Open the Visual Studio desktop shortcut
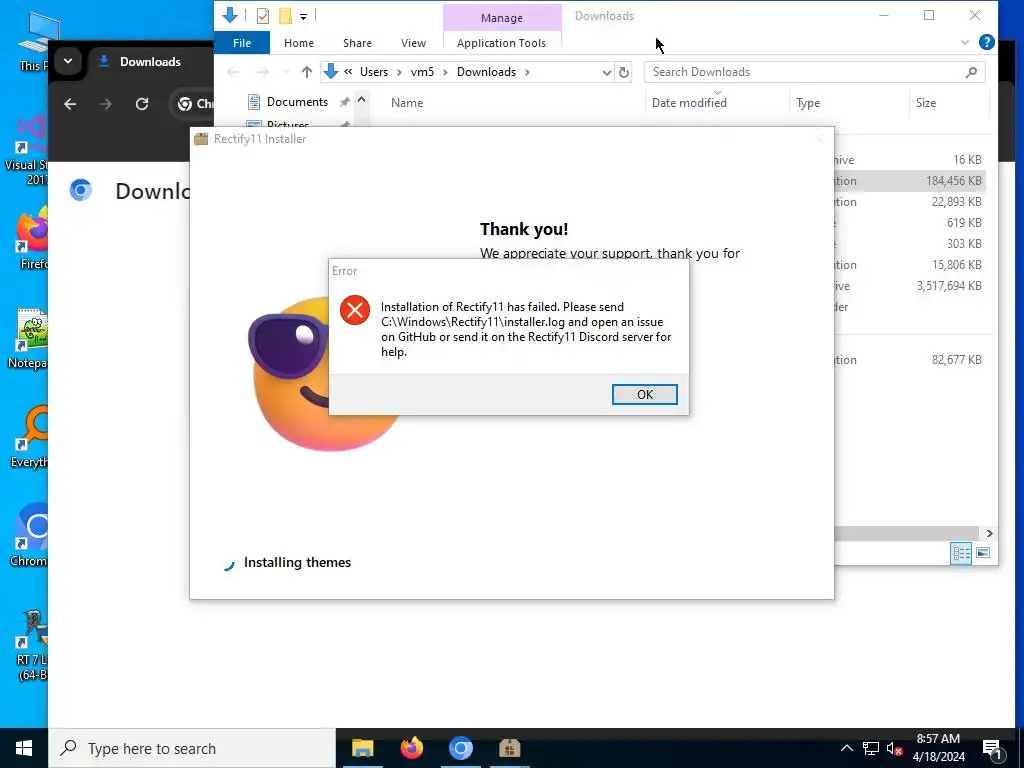 tap(27, 150)
